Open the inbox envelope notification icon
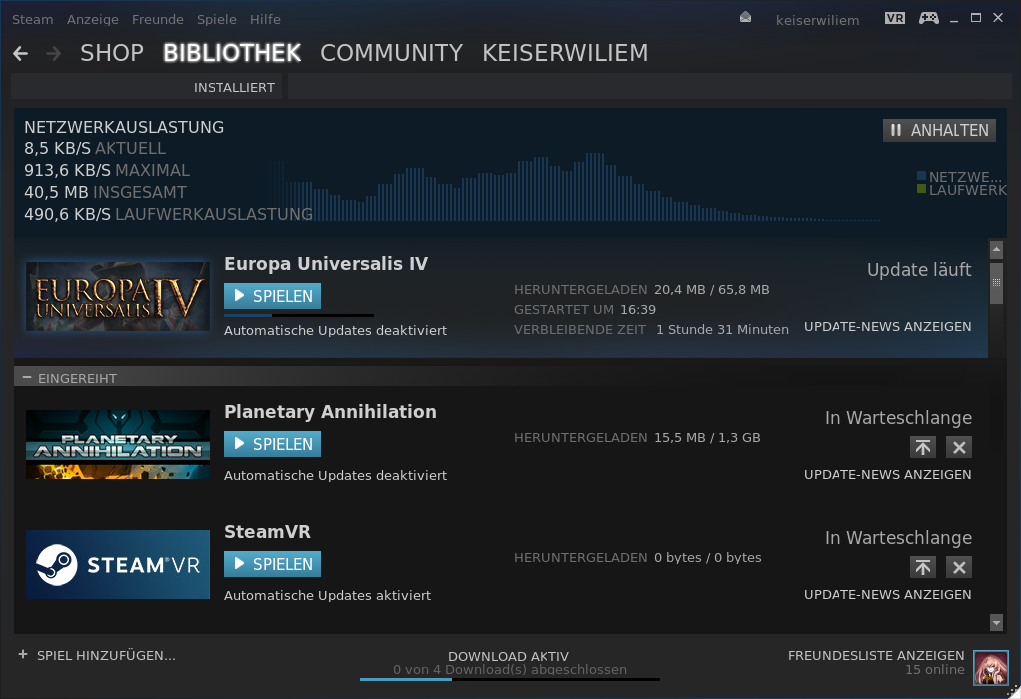The height and width of the screenshot is (699, 1021). (746, 18)
